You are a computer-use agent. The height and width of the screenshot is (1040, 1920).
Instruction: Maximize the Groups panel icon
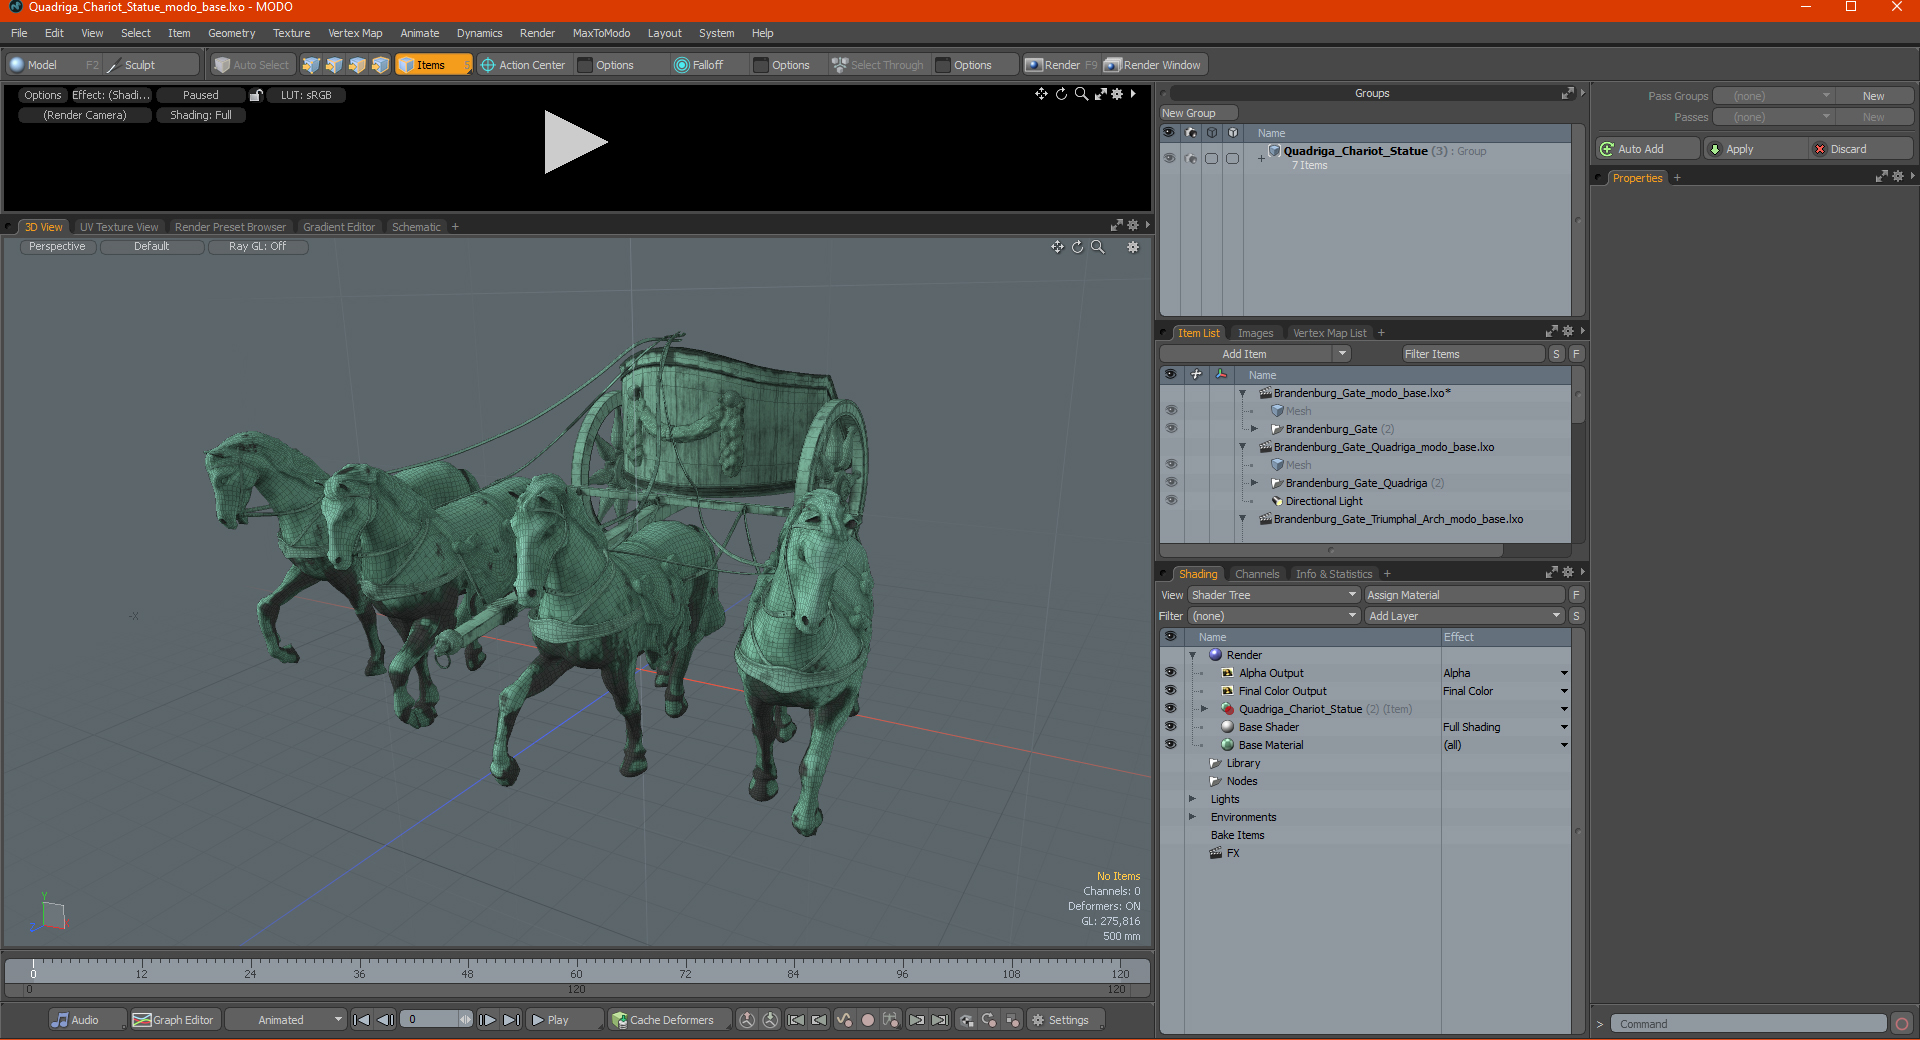tap(1567, 93)
